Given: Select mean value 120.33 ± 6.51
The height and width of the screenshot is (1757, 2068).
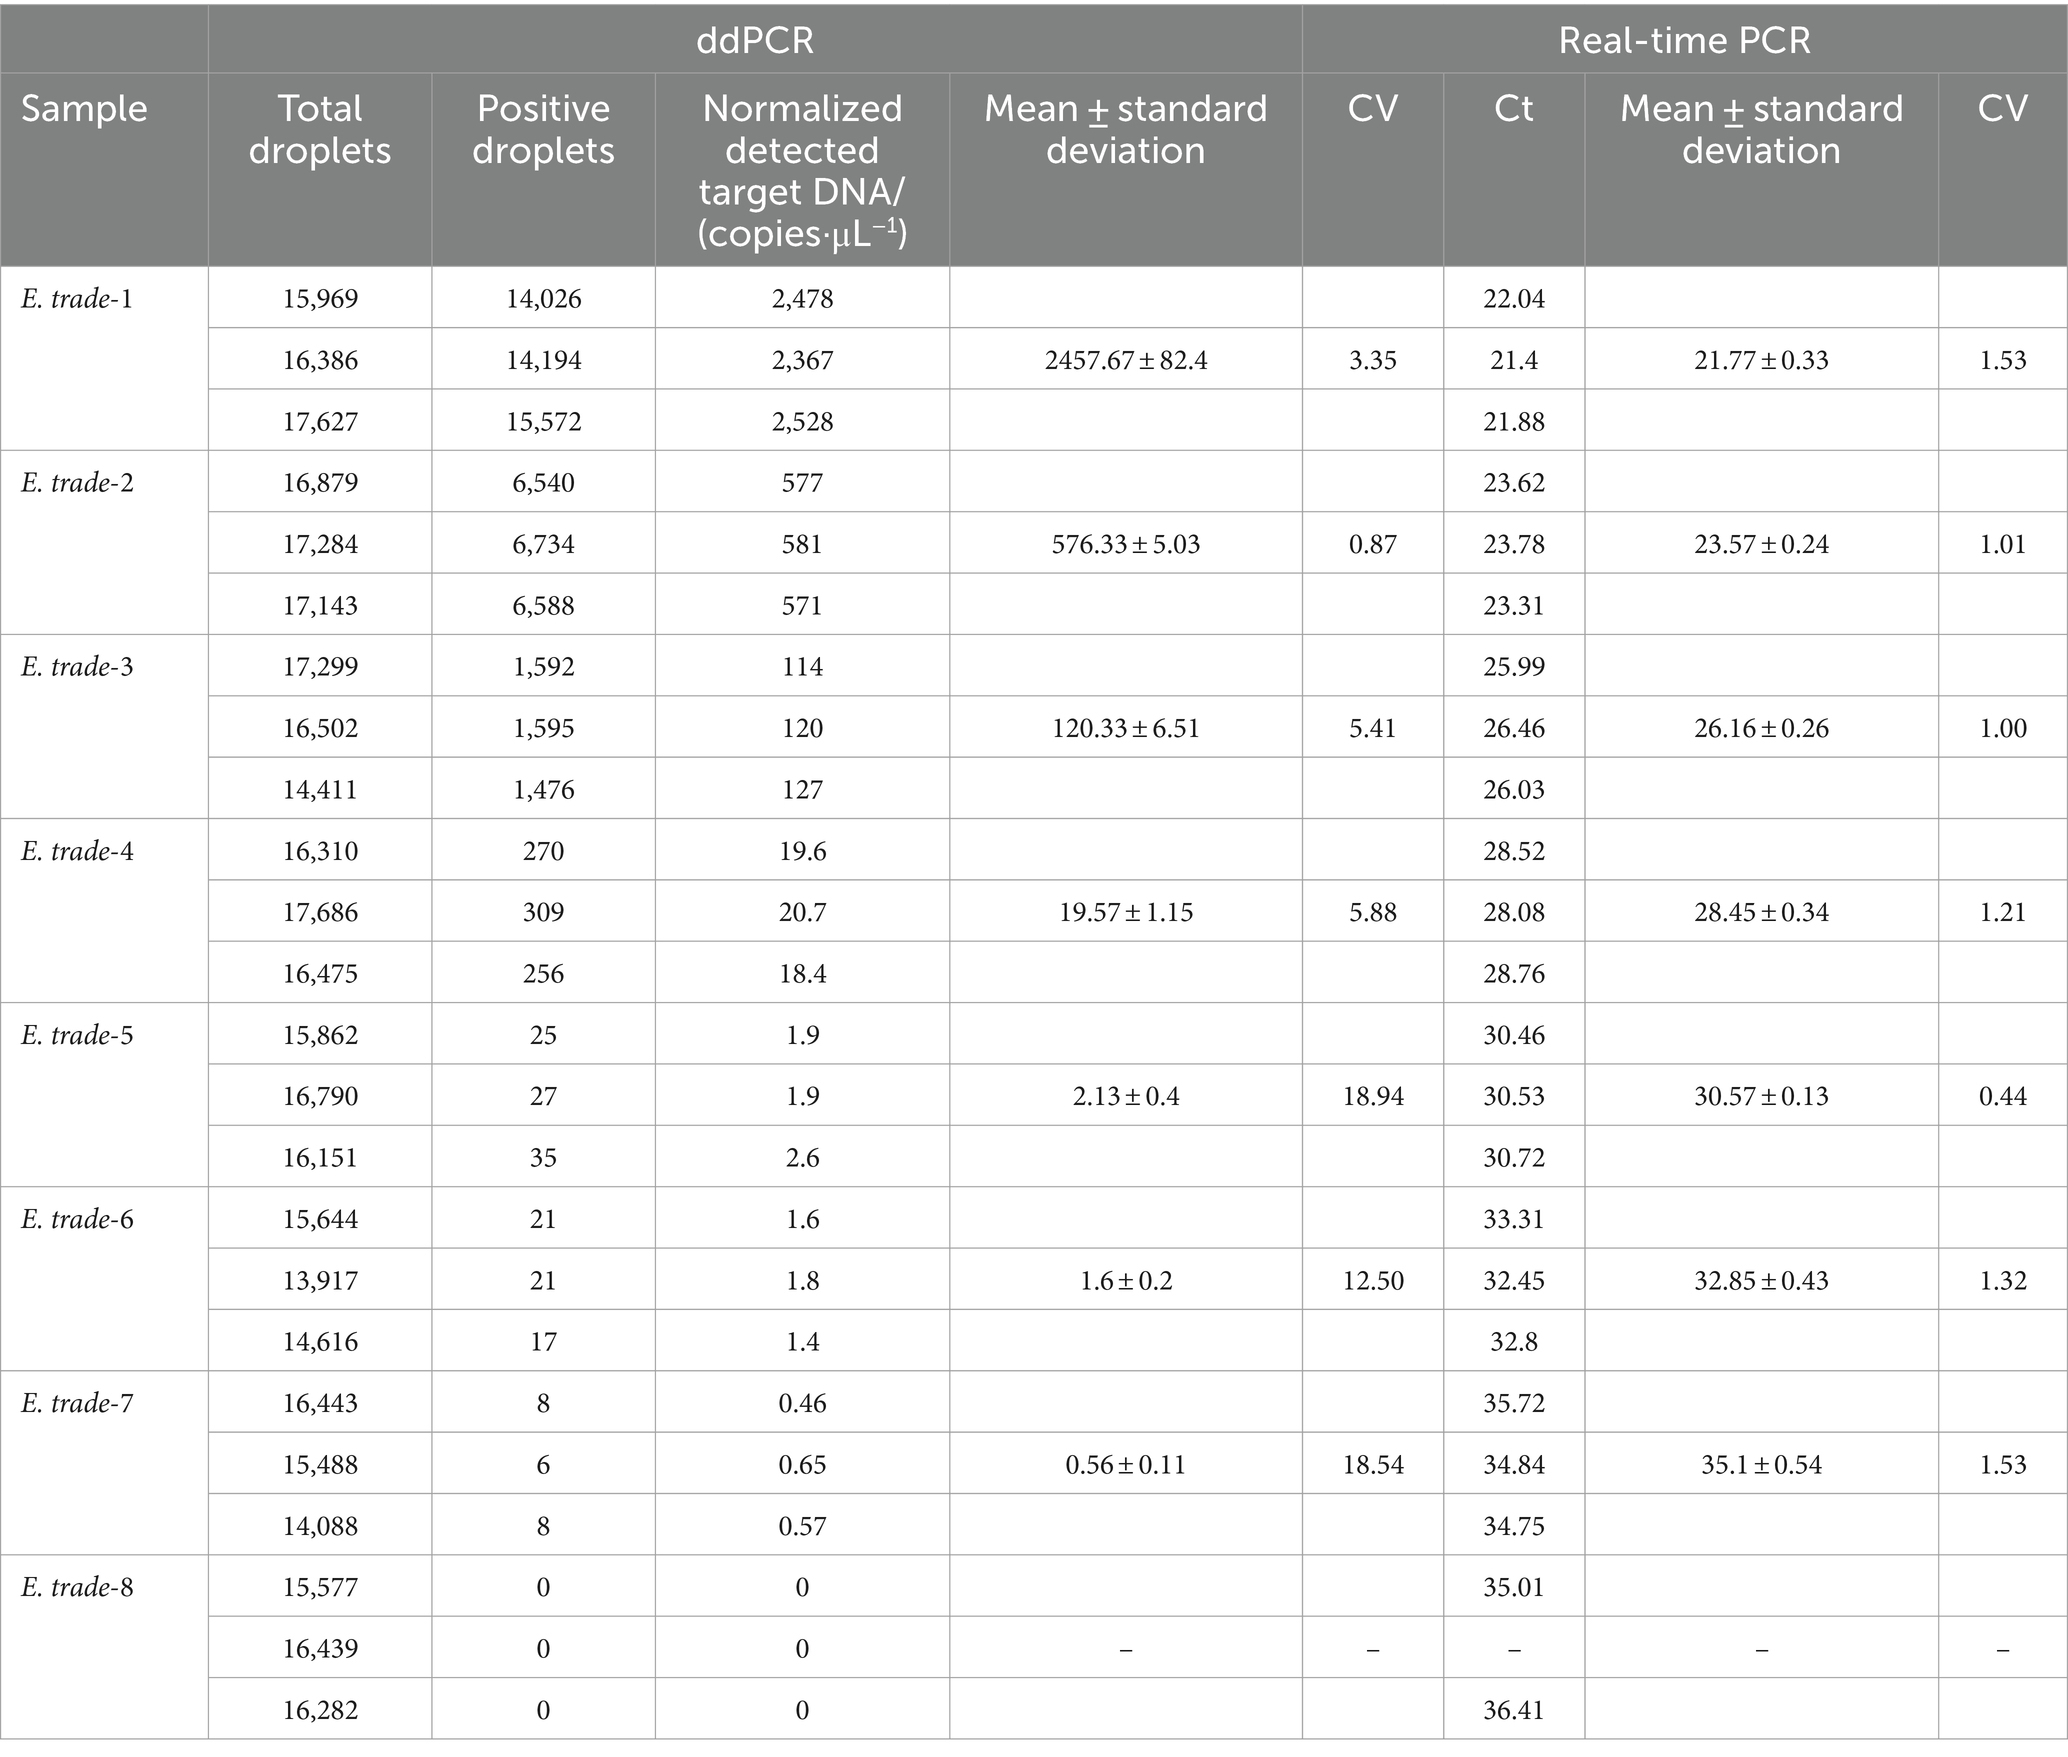Looking at the screenshot, I should click(x=1126, y=728).
